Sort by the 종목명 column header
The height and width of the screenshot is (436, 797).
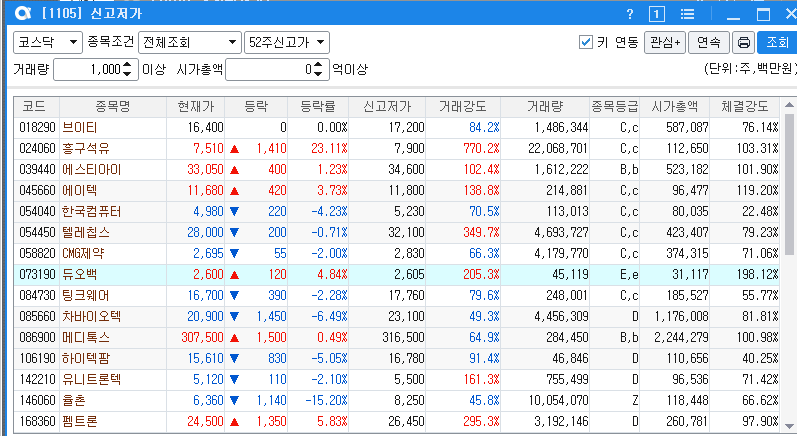(113, 107)
